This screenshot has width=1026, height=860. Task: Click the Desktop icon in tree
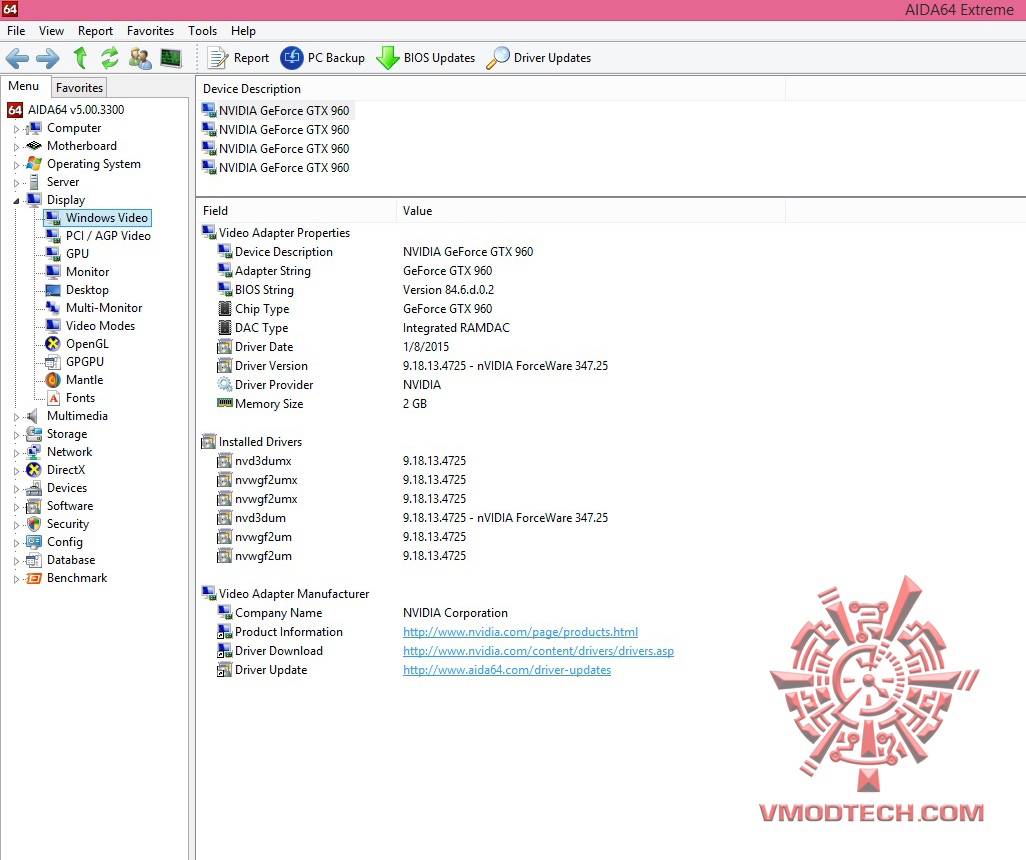[x=53, y=289]
